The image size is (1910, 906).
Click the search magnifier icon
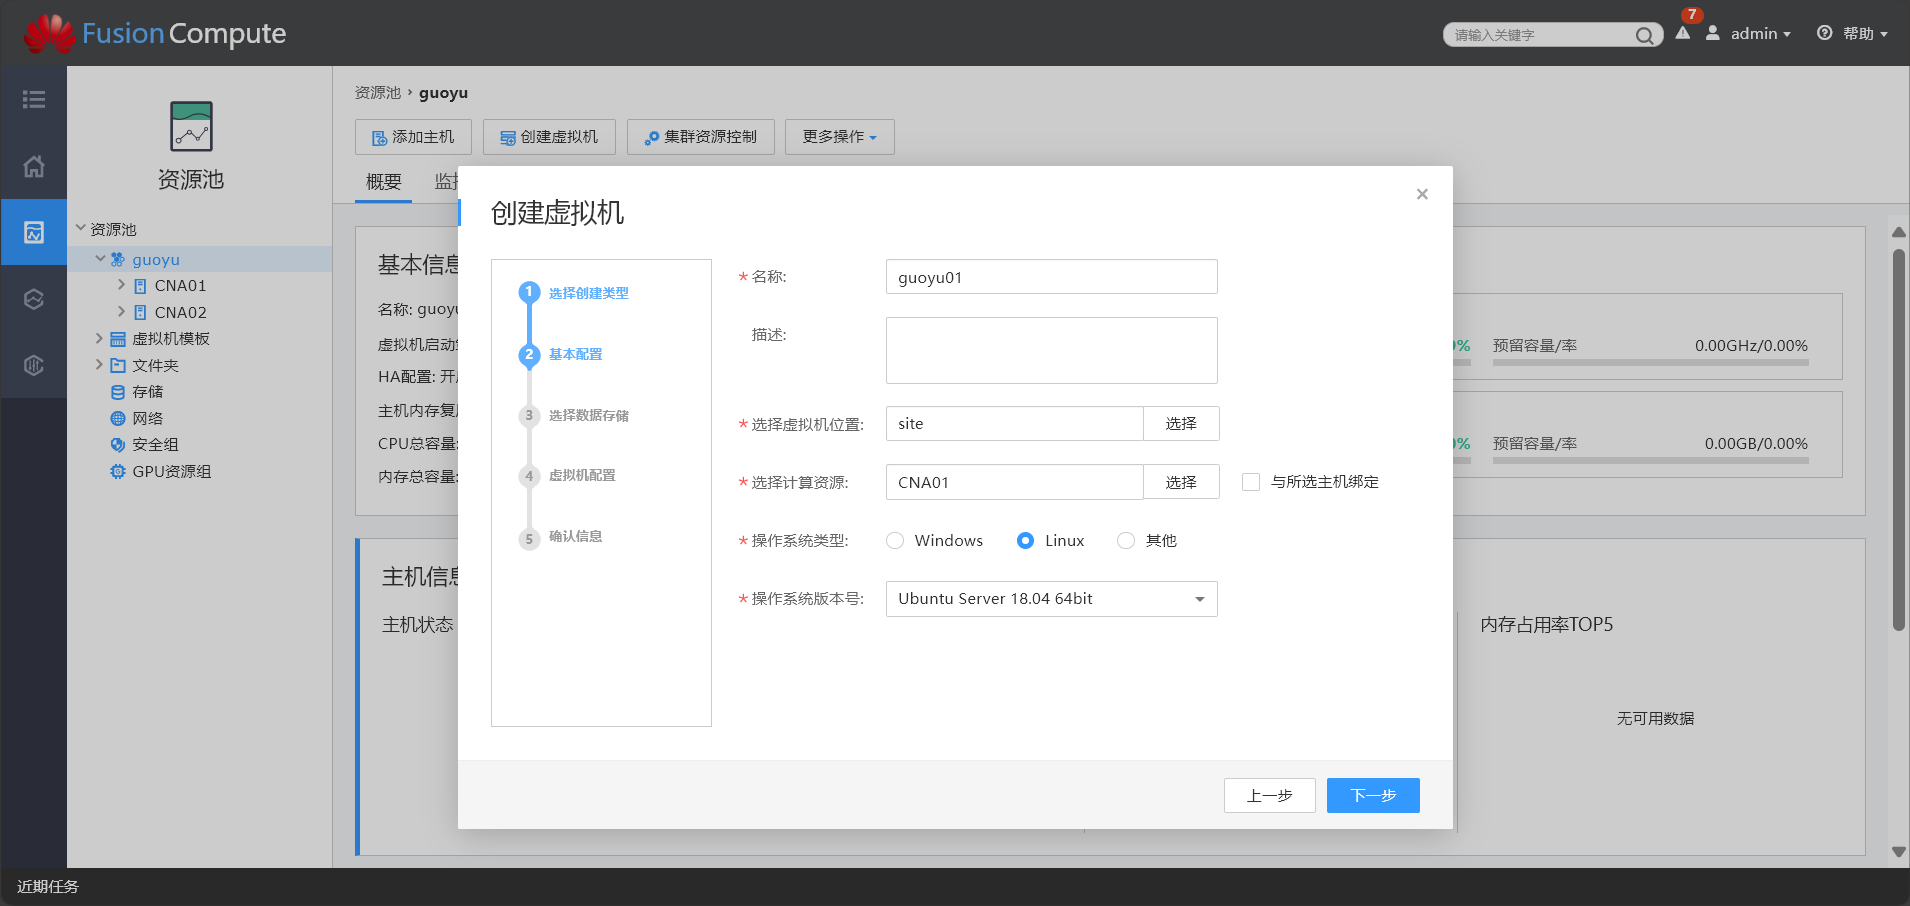point(1644,35)
